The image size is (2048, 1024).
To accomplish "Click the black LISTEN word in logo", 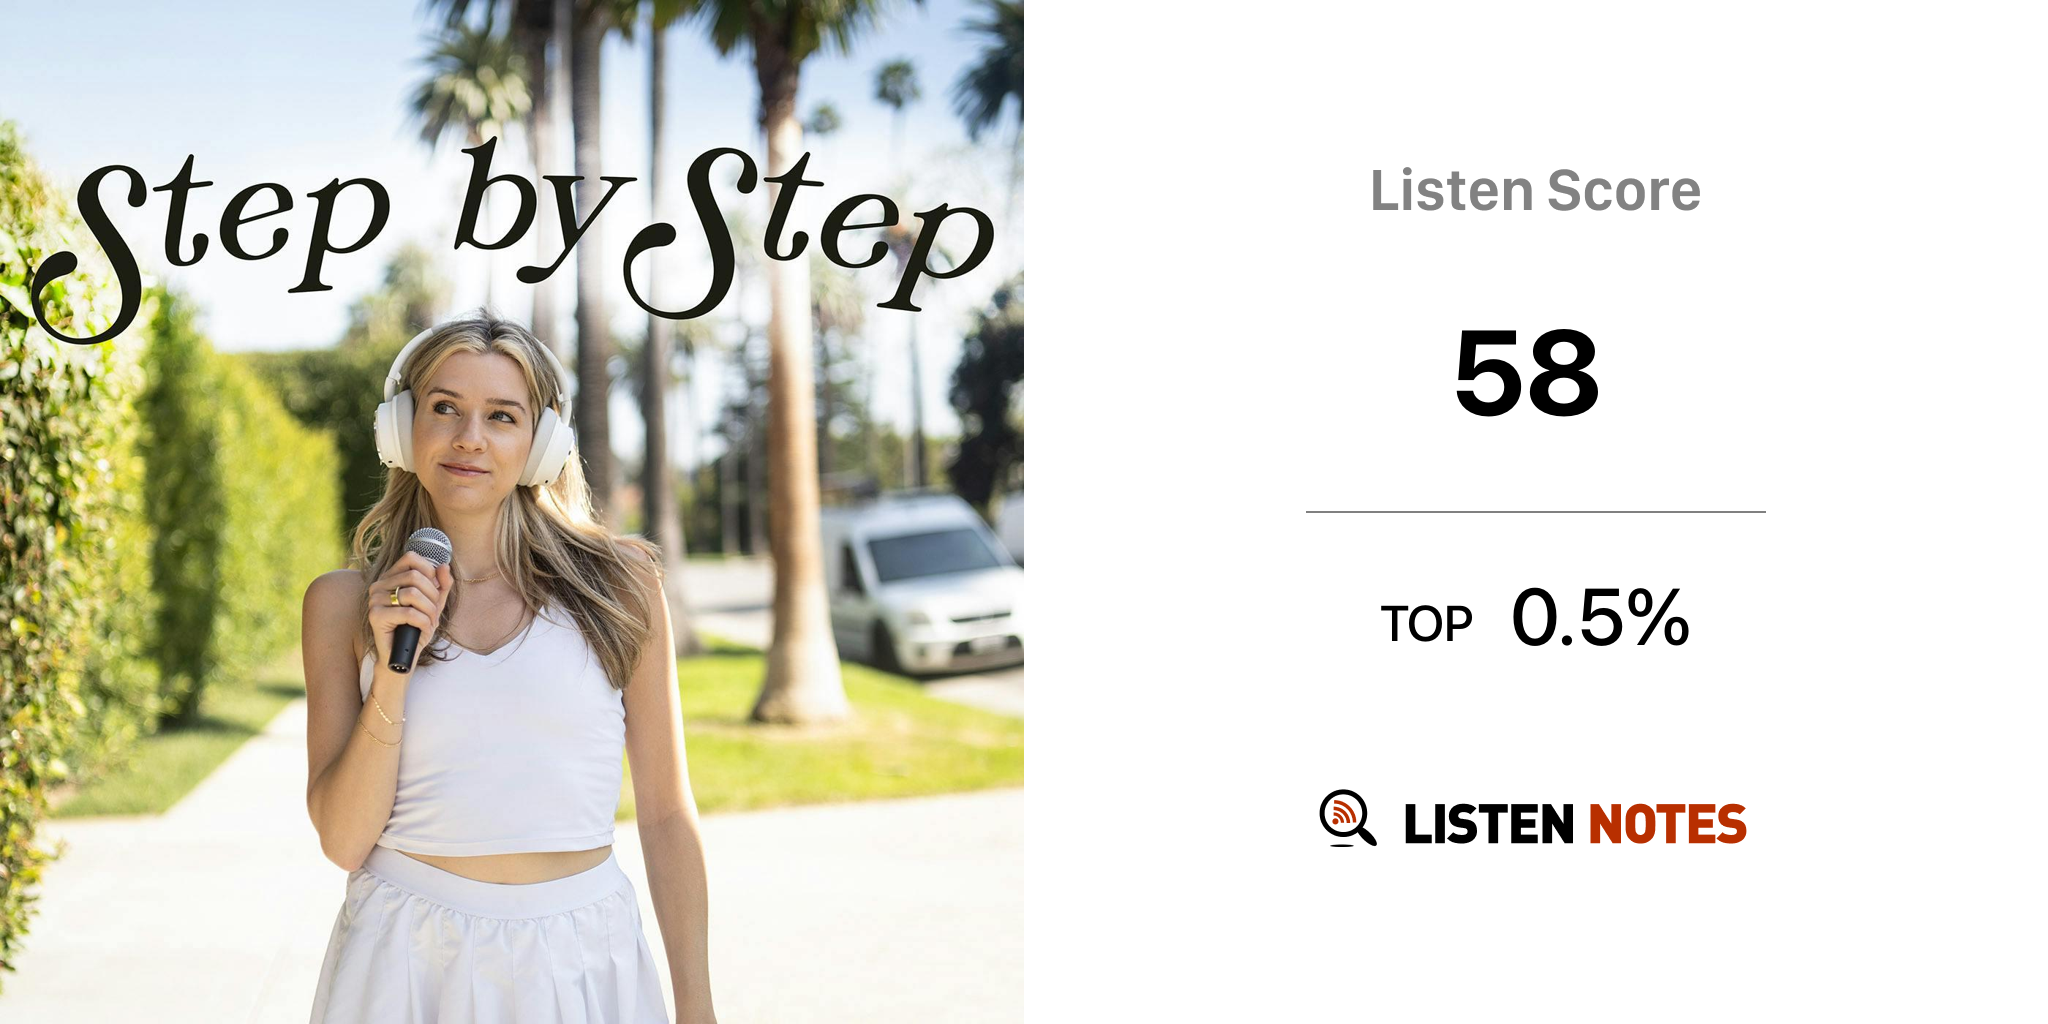I will 1488,824.
